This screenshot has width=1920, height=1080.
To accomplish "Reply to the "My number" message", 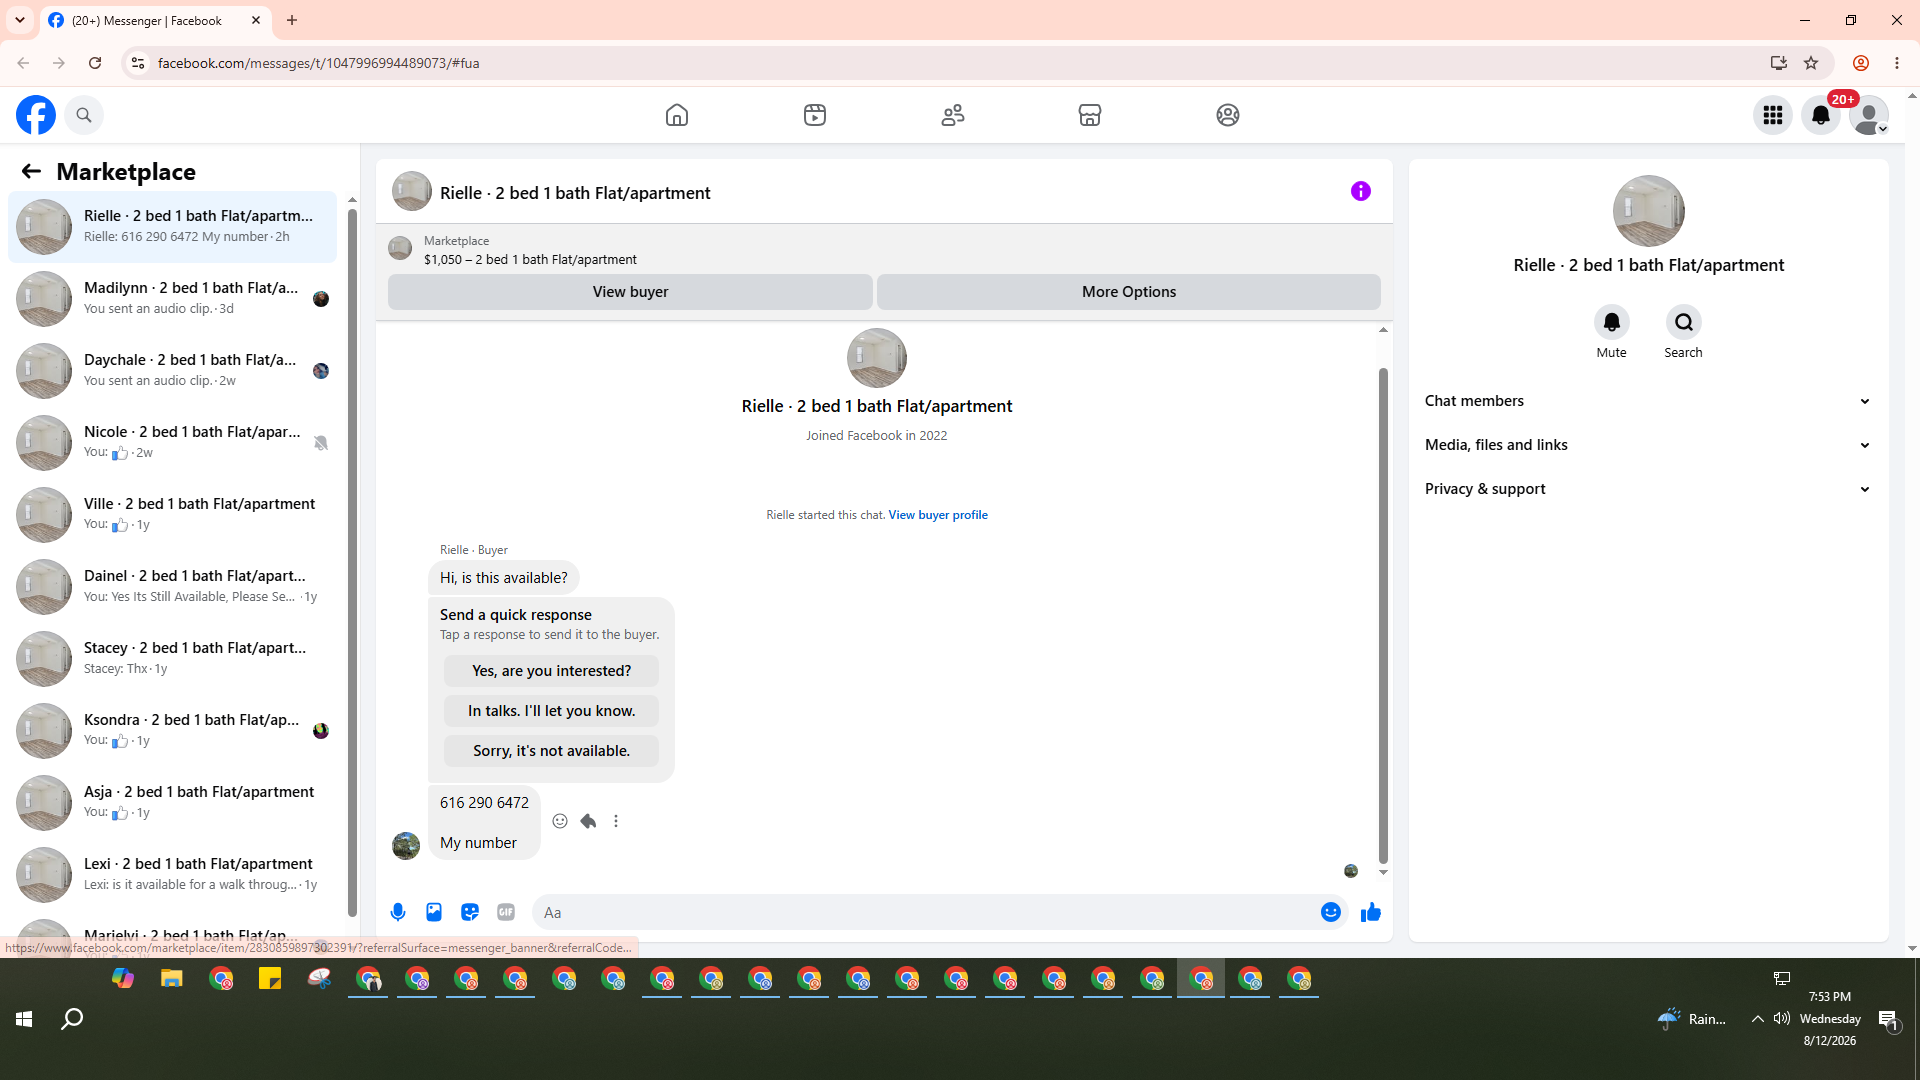I will pyautogui.click(x=588, y=821).
